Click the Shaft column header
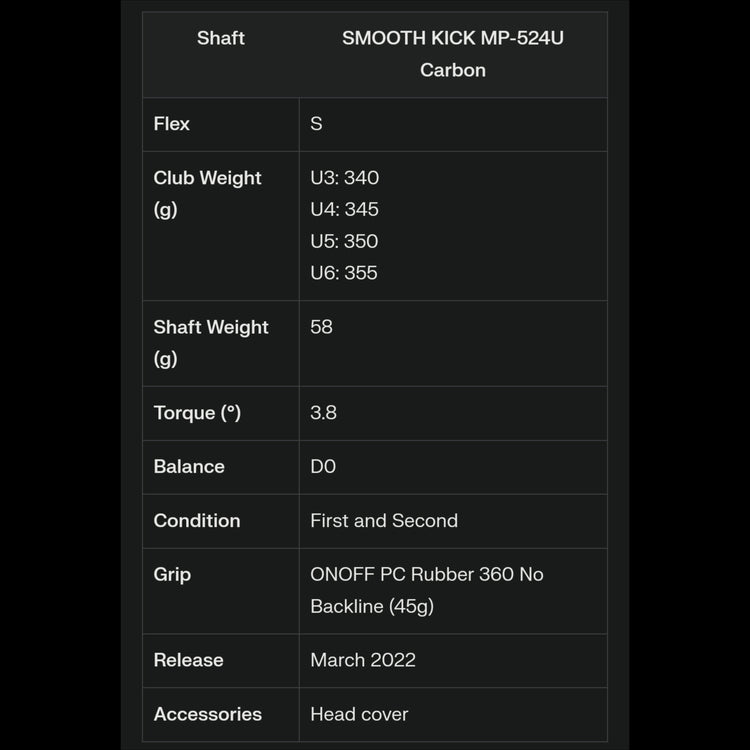The height and width of the screenshot is (750, 750). point(221,38)
